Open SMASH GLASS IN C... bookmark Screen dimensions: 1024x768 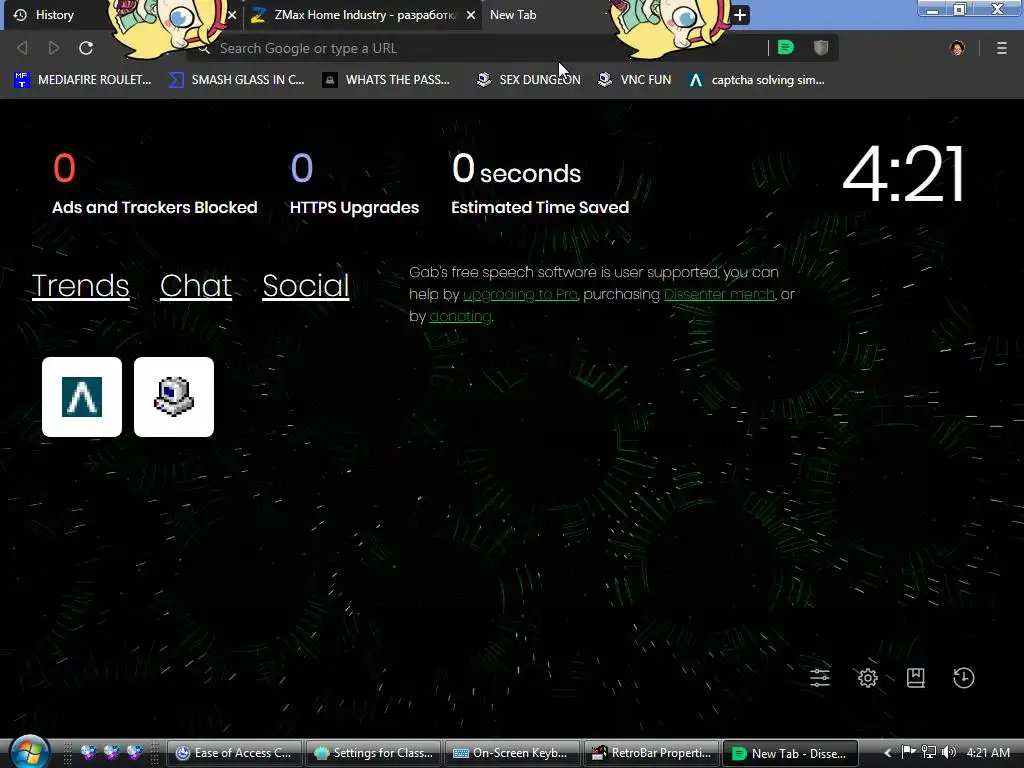tap(237, 80)
